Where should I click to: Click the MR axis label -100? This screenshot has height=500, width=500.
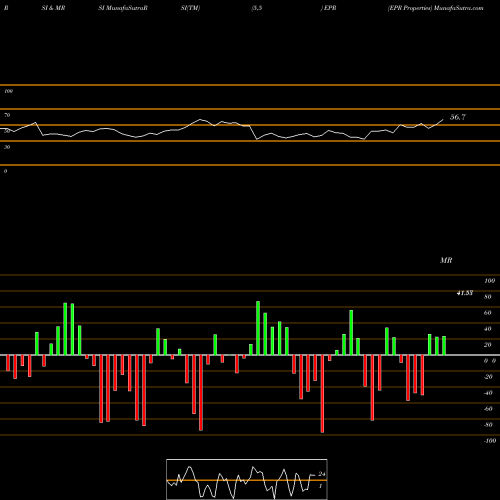pos(489,441)
